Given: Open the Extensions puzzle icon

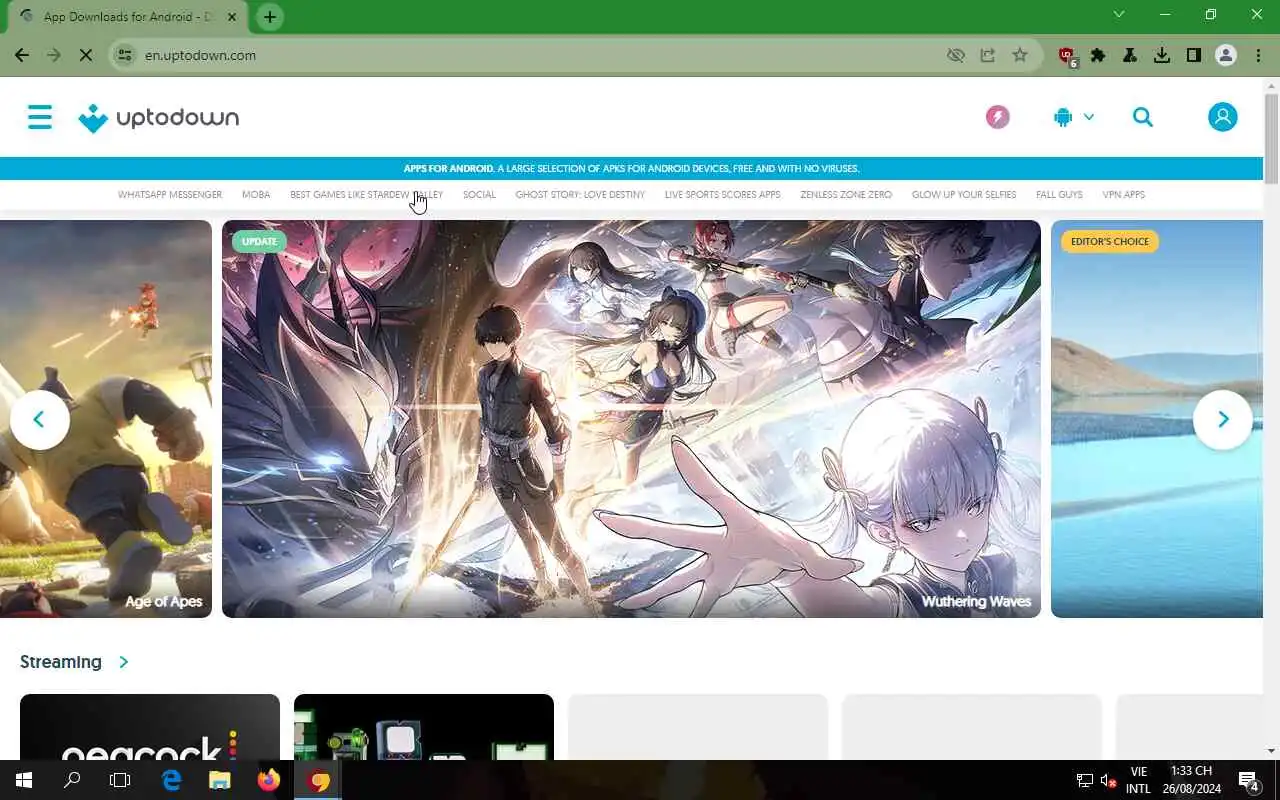Looking at the screenshot, I should point(1098,55).
